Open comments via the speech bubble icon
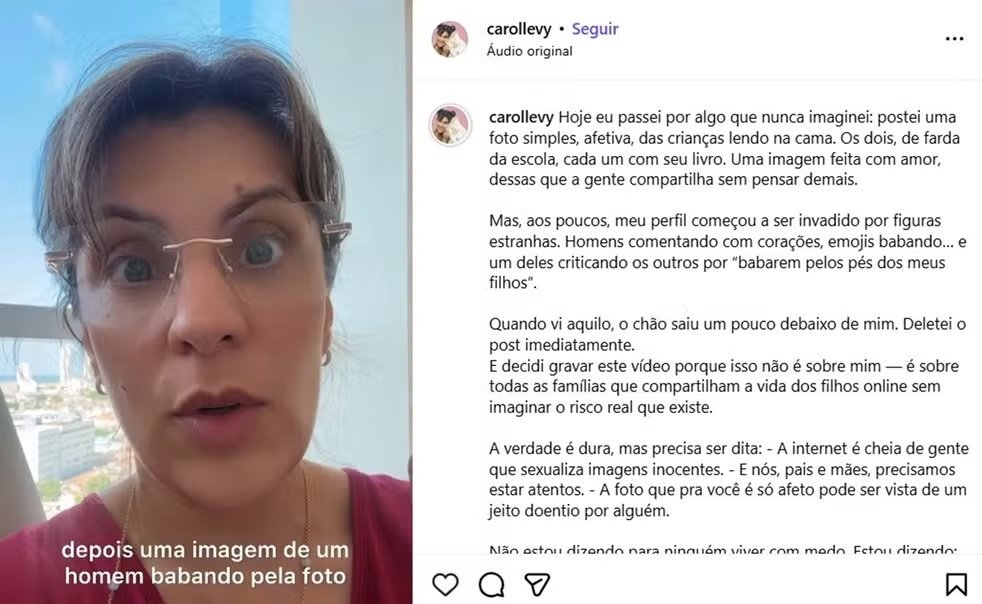 point(492,585)
